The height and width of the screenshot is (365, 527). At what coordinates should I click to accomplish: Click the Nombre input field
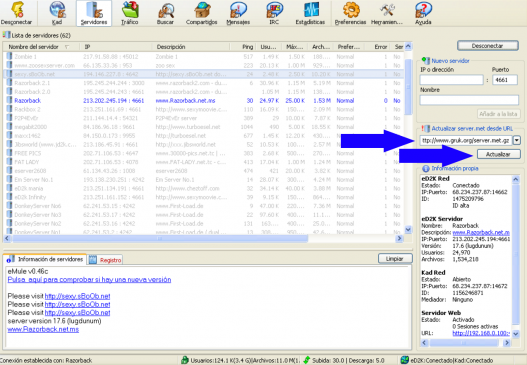pos(469,100)
